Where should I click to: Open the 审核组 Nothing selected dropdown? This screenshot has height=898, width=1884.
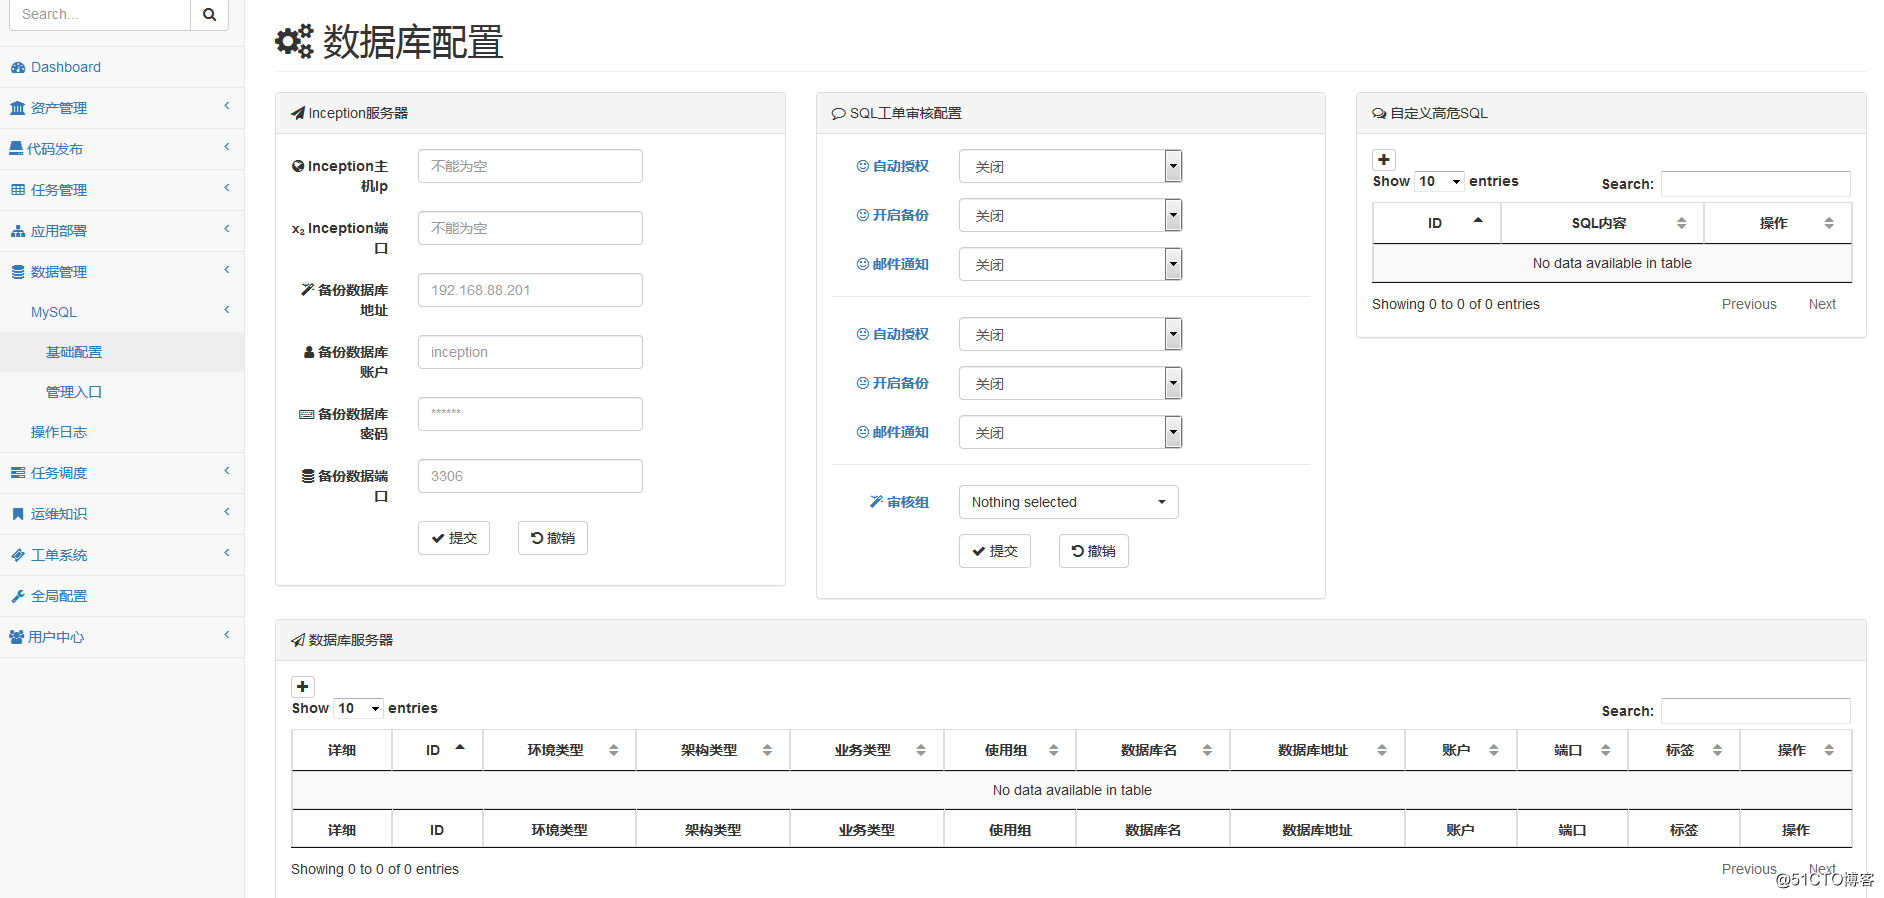pyautogui.click(x=1069, y=502)
